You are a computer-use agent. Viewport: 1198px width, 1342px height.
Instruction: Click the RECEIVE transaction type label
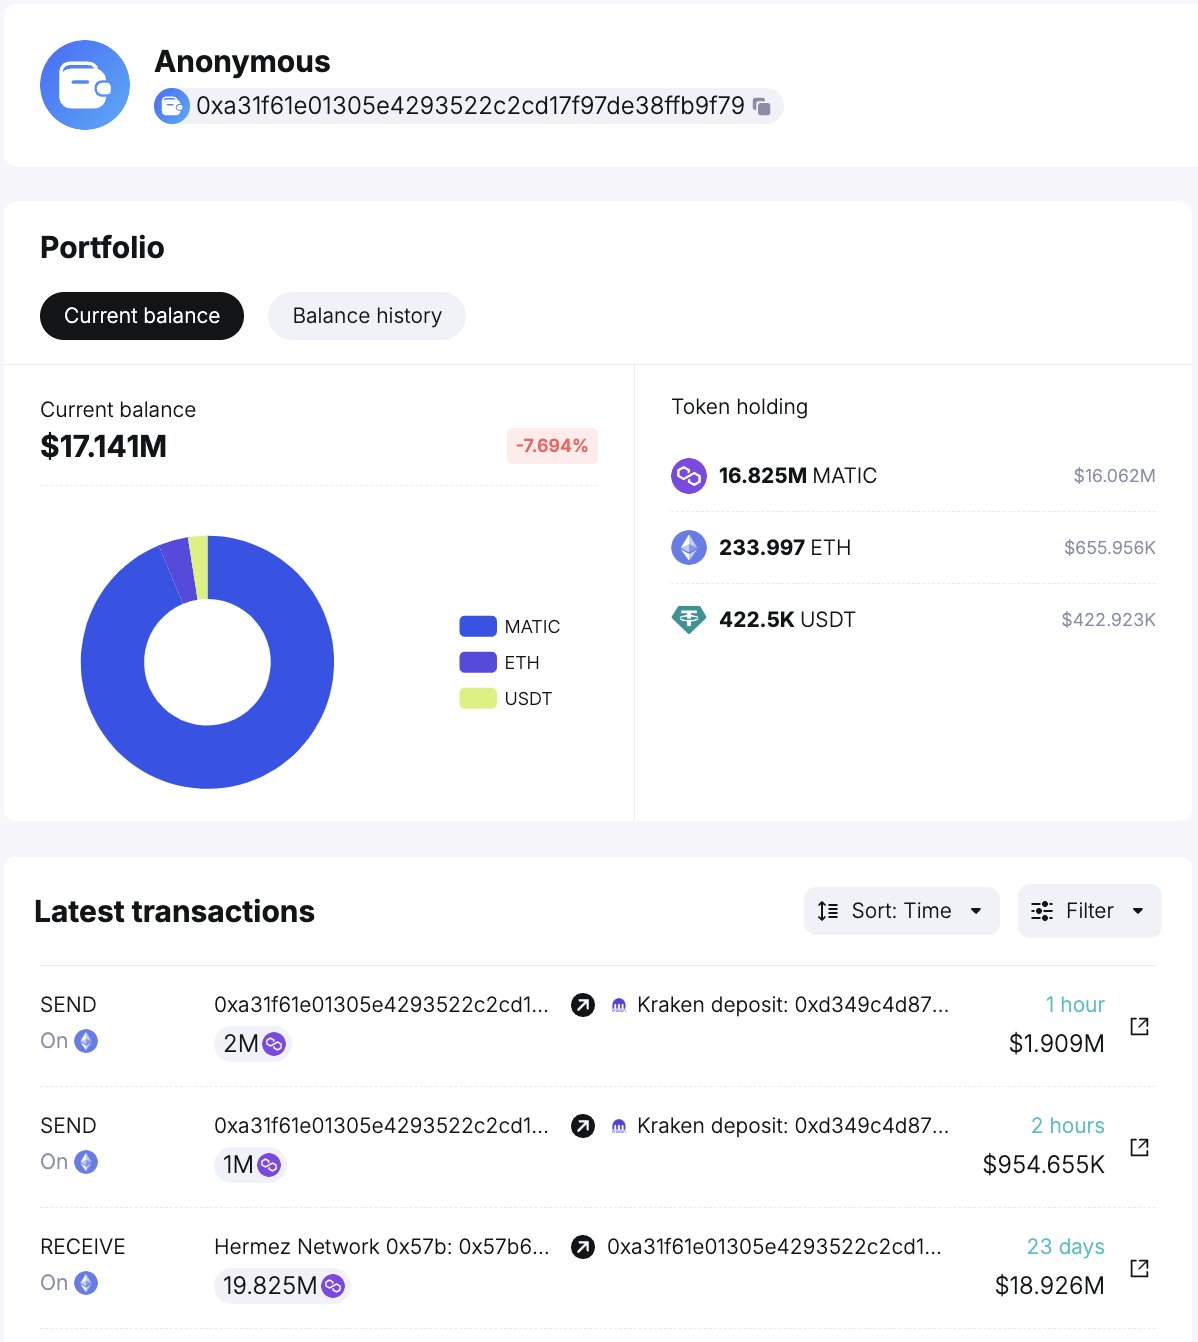83,1247
